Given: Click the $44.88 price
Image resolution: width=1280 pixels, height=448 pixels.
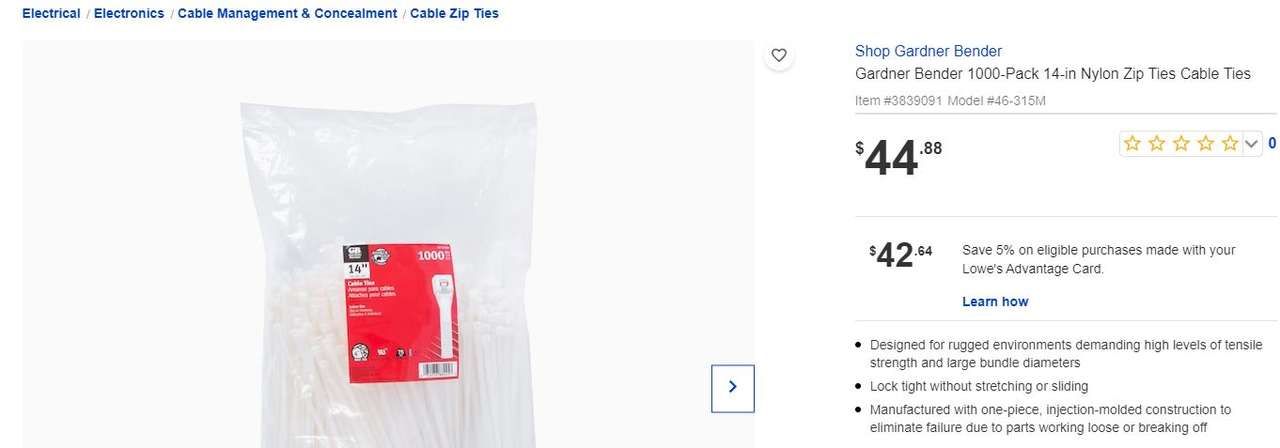Looking at the screenshot, I should pyautogui.click(x=898, y=157).
